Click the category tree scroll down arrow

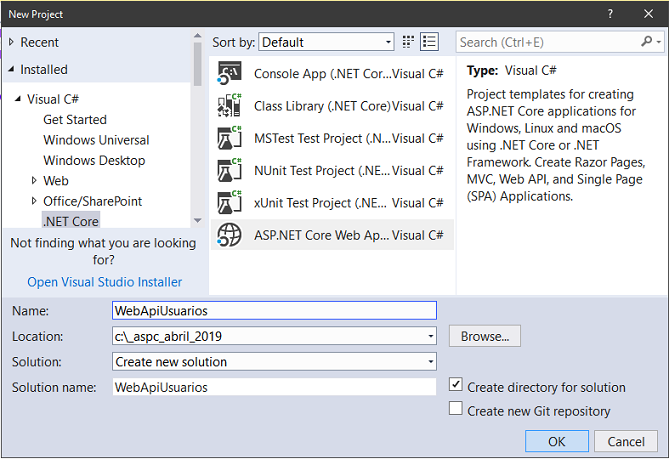(x=197, y=221)
